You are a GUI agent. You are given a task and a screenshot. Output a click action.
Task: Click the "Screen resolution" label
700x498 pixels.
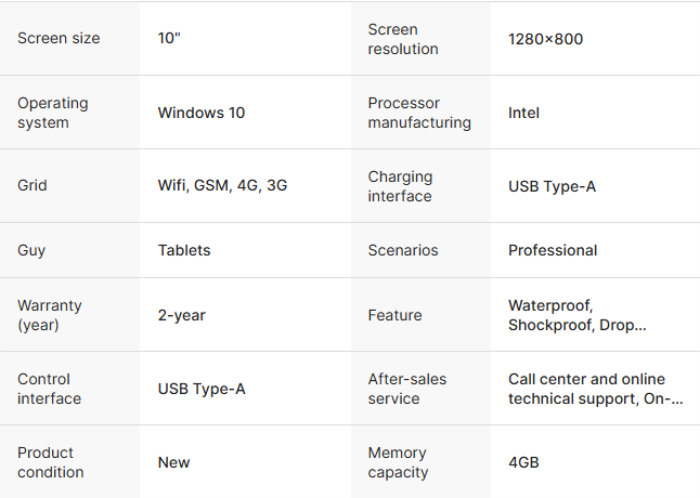pos(403,39)
